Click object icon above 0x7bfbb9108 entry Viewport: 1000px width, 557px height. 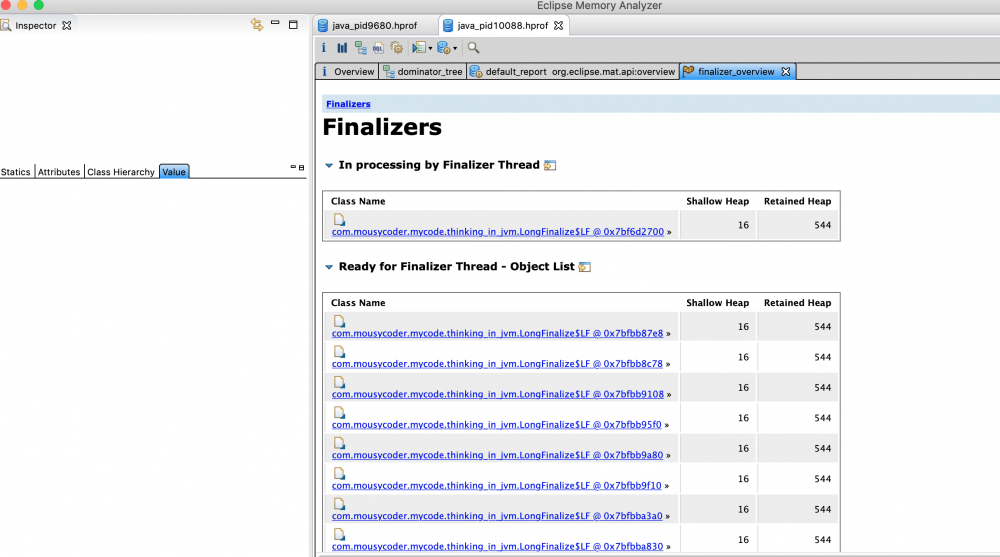tap(339, 382)
